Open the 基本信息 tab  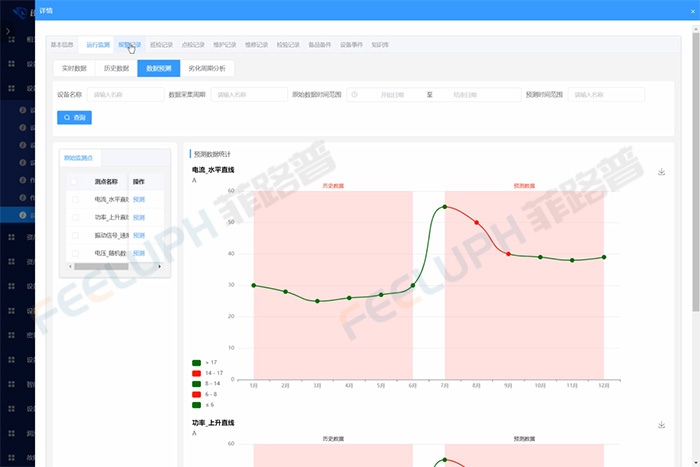[x=62, y=45]
